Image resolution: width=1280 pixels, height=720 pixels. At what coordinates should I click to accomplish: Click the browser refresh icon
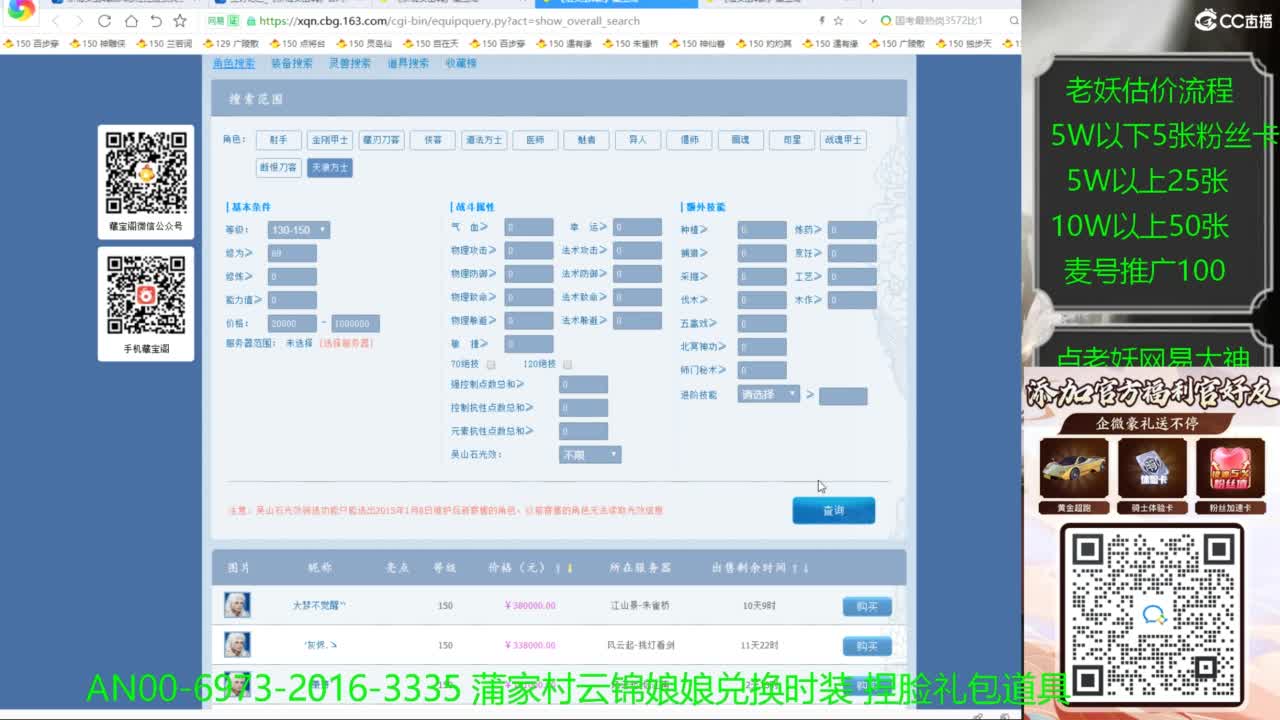(104, 20)
